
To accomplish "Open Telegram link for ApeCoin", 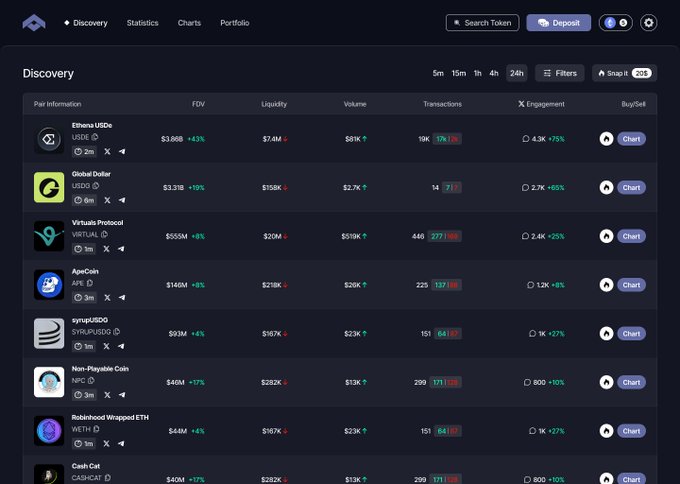I will tap(122, 298).
